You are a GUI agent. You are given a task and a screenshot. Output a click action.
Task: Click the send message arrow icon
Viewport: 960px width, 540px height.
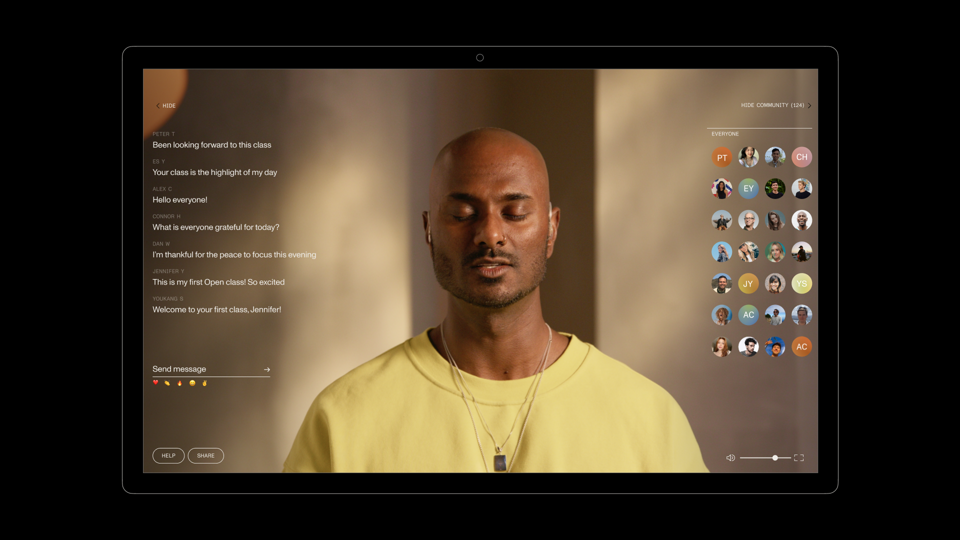pyautogui.click(x=267, y=370)
